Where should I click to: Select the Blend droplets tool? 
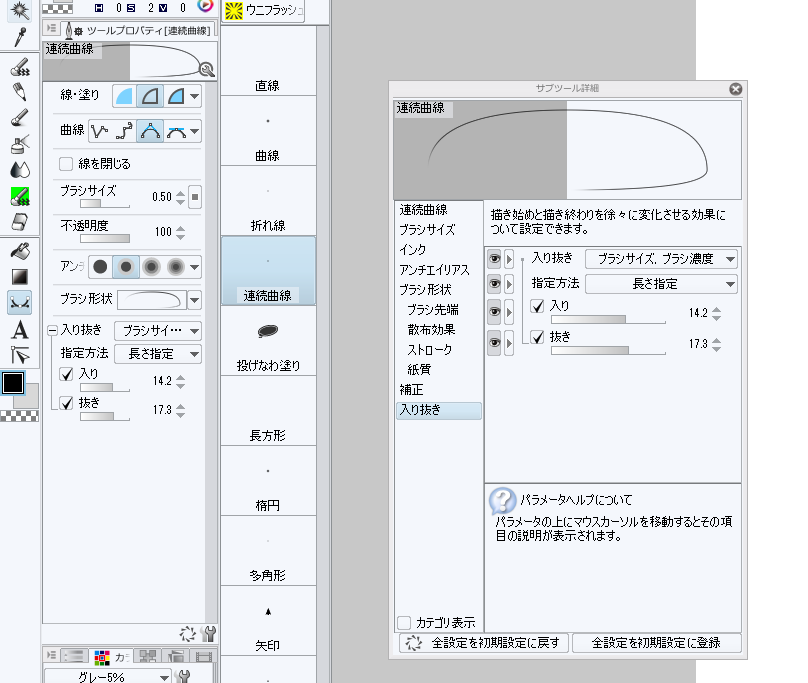point(19,169)
